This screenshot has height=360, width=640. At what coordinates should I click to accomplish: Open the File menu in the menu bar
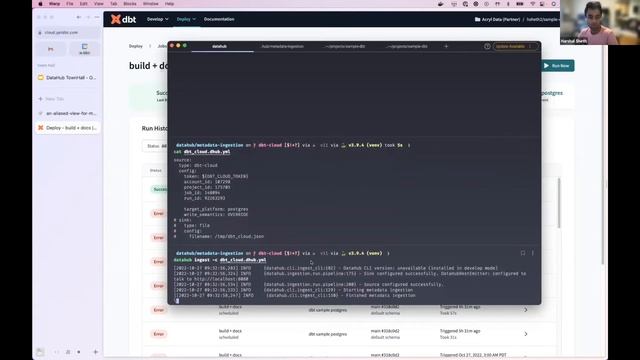pyautogui.click(x=70, y=4)
